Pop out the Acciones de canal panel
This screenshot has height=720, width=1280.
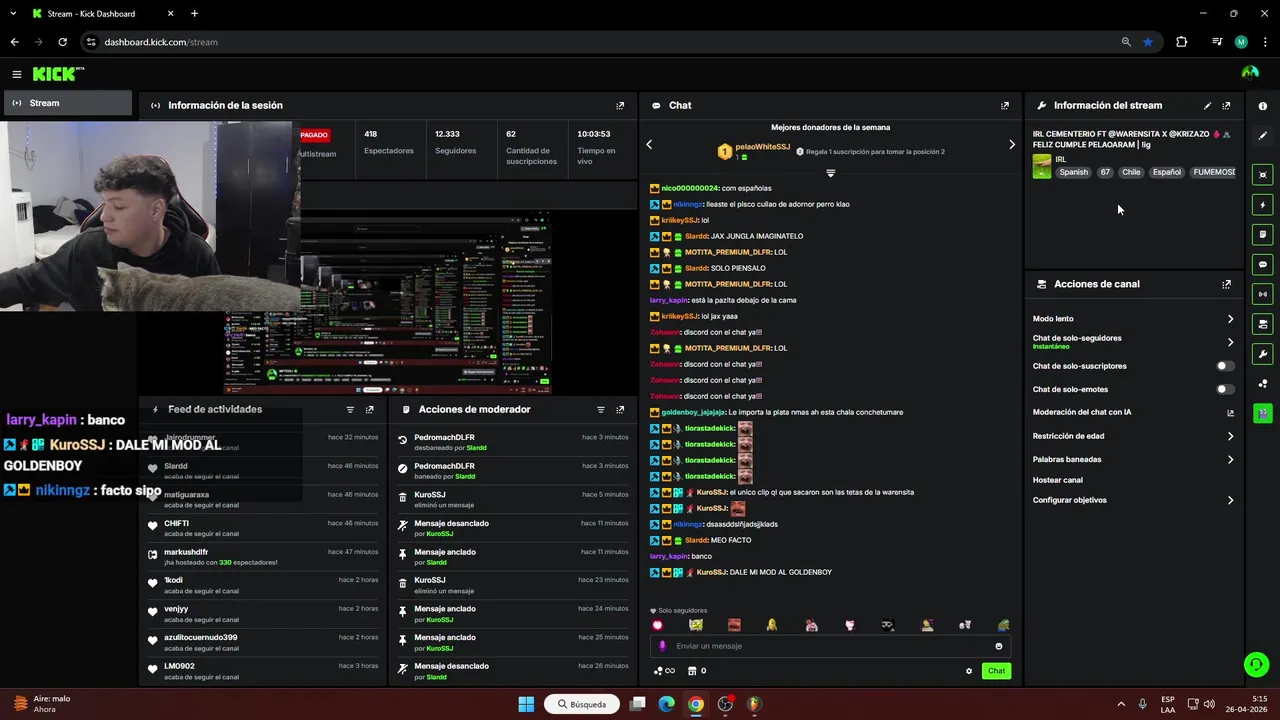pos(1226,284)
